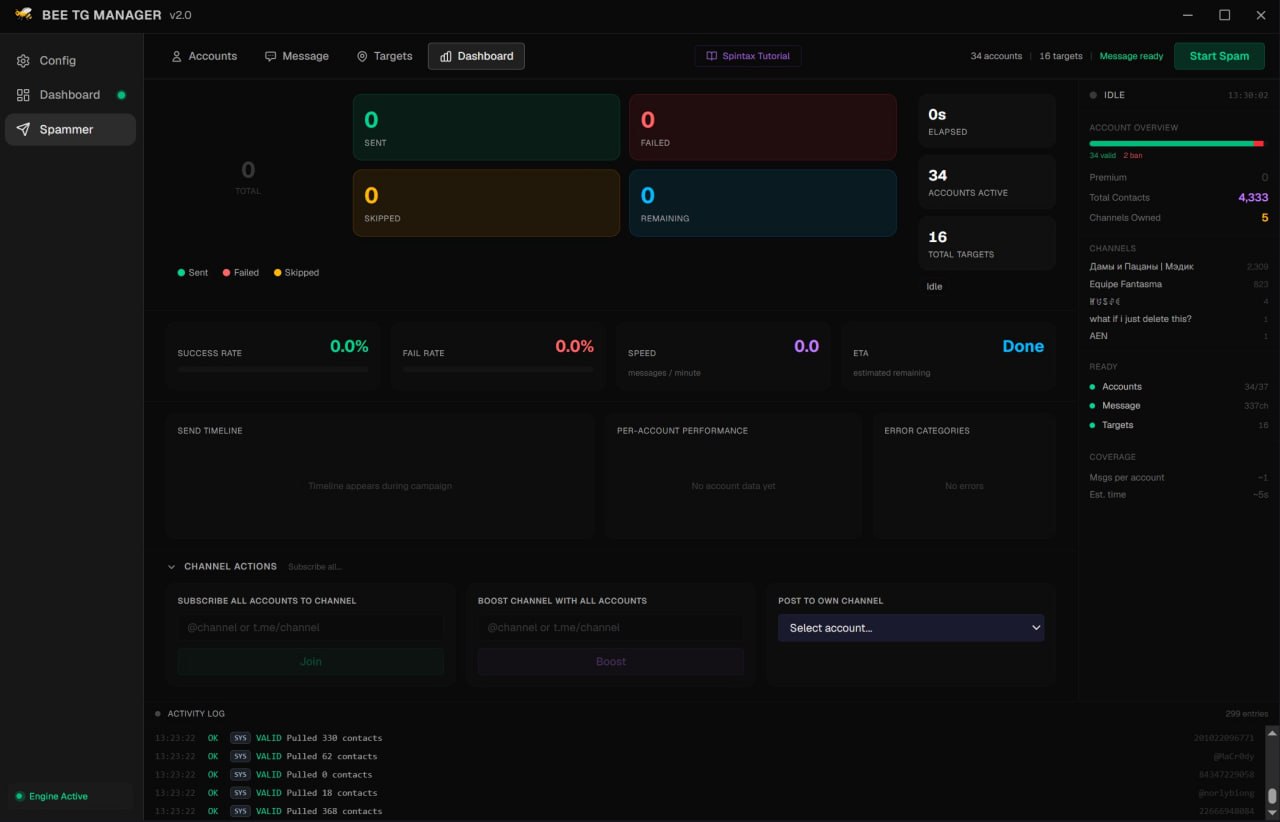
Task: Click the Account Overview valid/ban bar
Action: coord(1177,144)
